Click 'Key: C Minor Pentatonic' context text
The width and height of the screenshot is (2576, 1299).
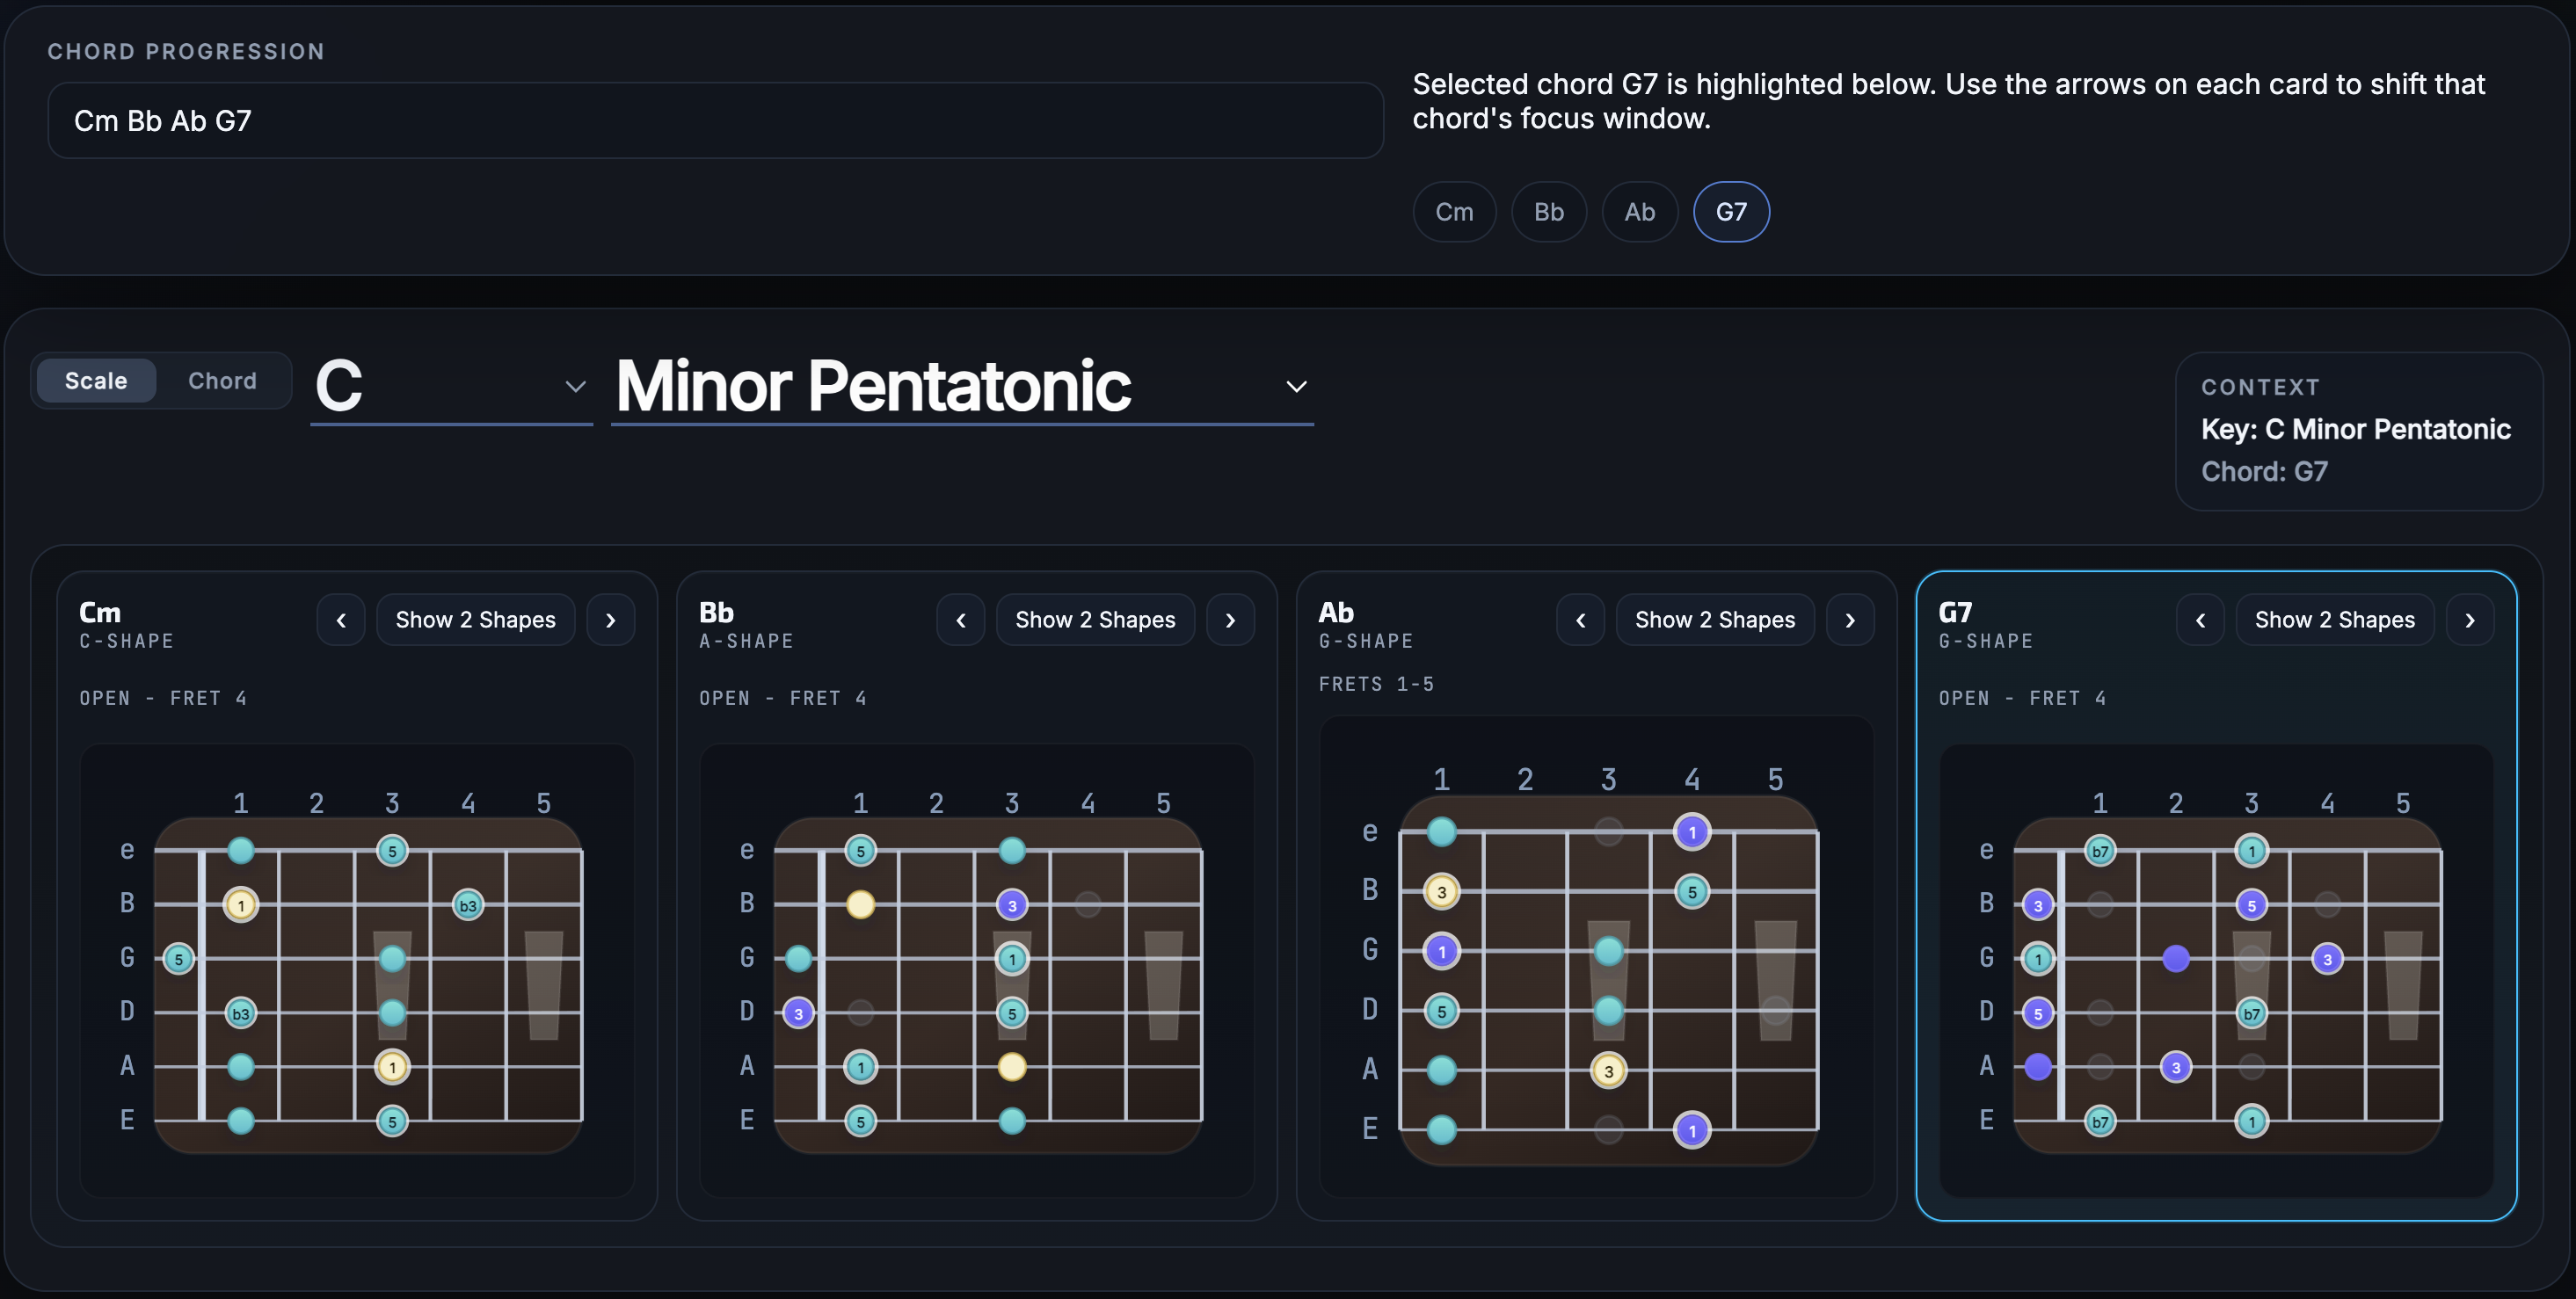(x=2356, y=429)
